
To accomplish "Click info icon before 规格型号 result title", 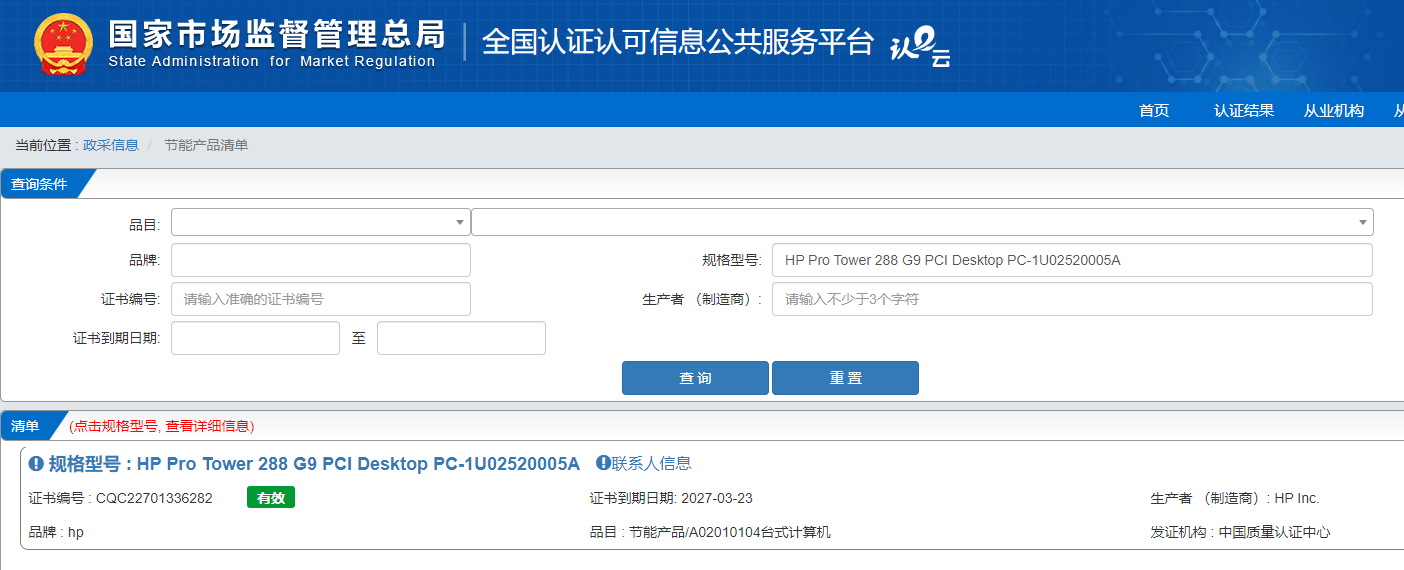I will [36, 463].
